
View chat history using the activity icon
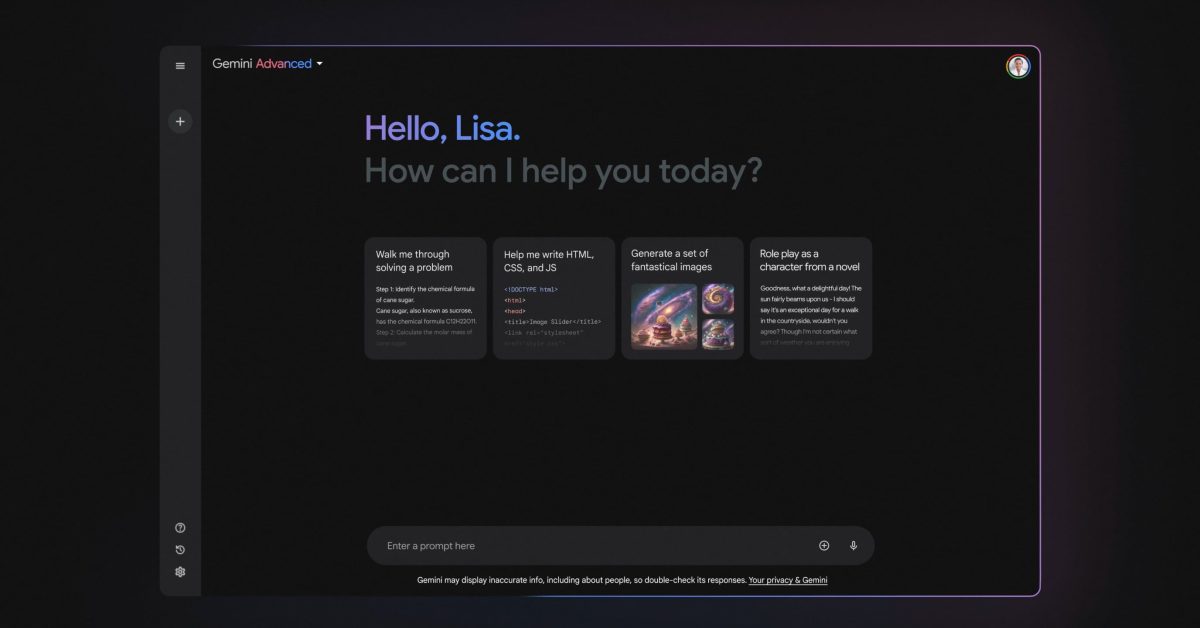coord(180,549)
